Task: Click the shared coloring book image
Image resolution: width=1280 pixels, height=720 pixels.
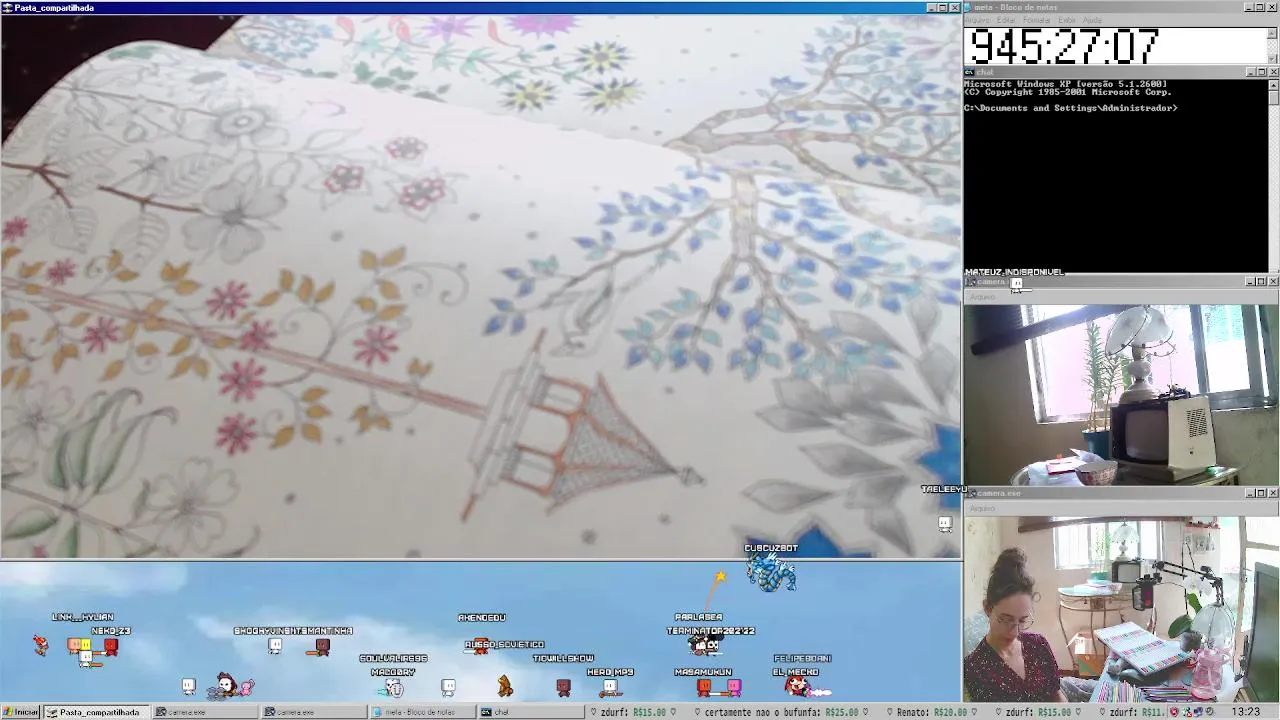Action: (x=480, y=286)
